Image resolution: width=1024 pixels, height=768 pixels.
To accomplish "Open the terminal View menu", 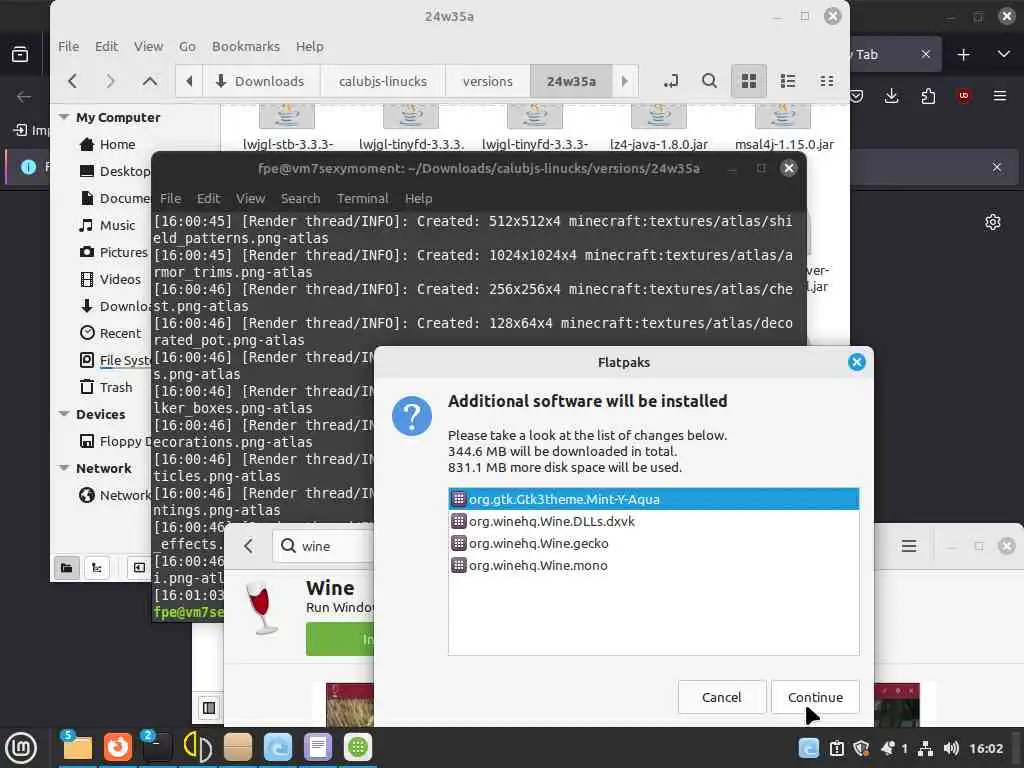I will point(250,198).
